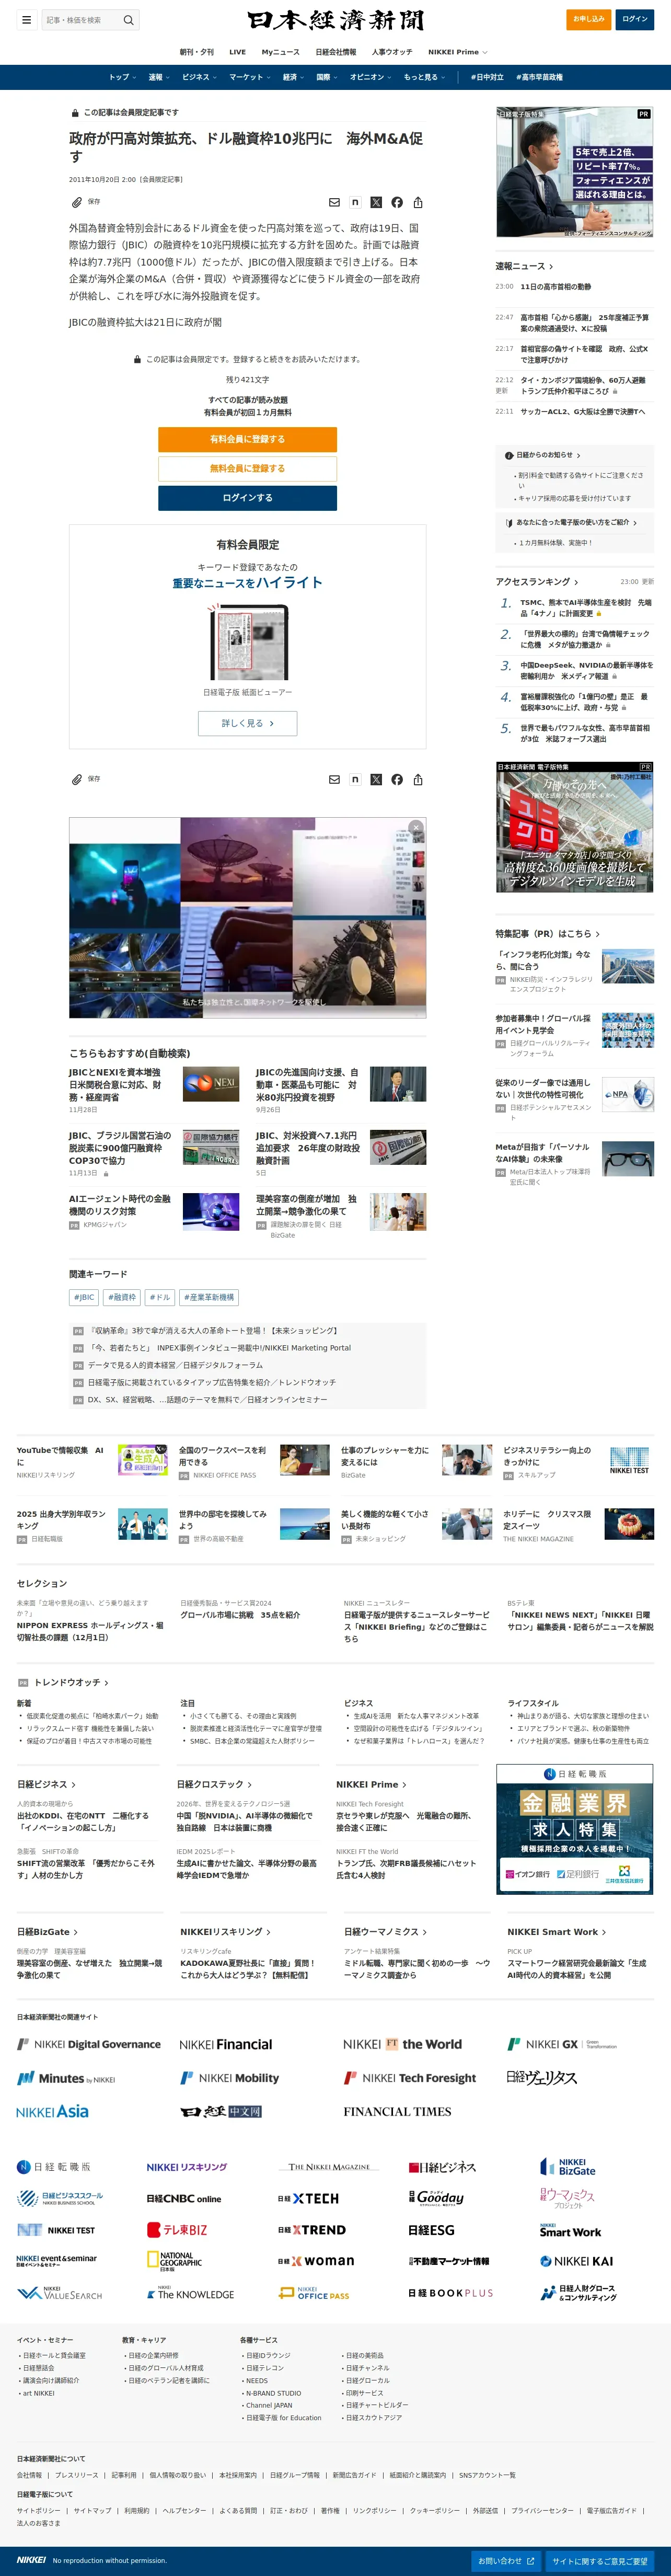671x2576 pixels.
Task: Select the #日中対立 topic tag
Action: pos(487,77)
